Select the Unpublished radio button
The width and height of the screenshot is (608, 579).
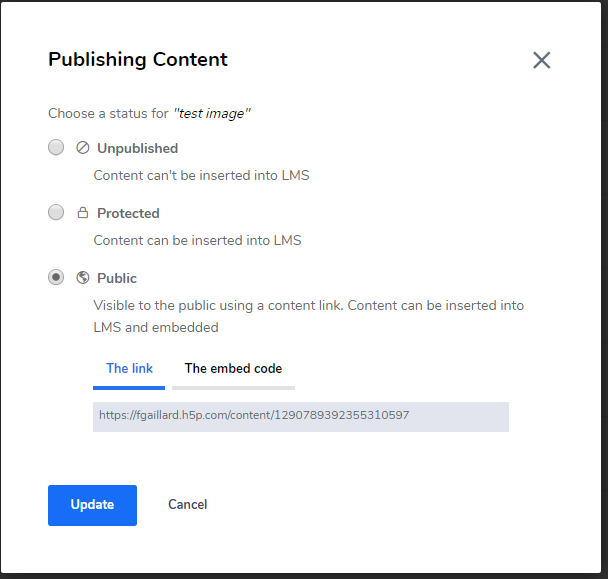point(56,147)
